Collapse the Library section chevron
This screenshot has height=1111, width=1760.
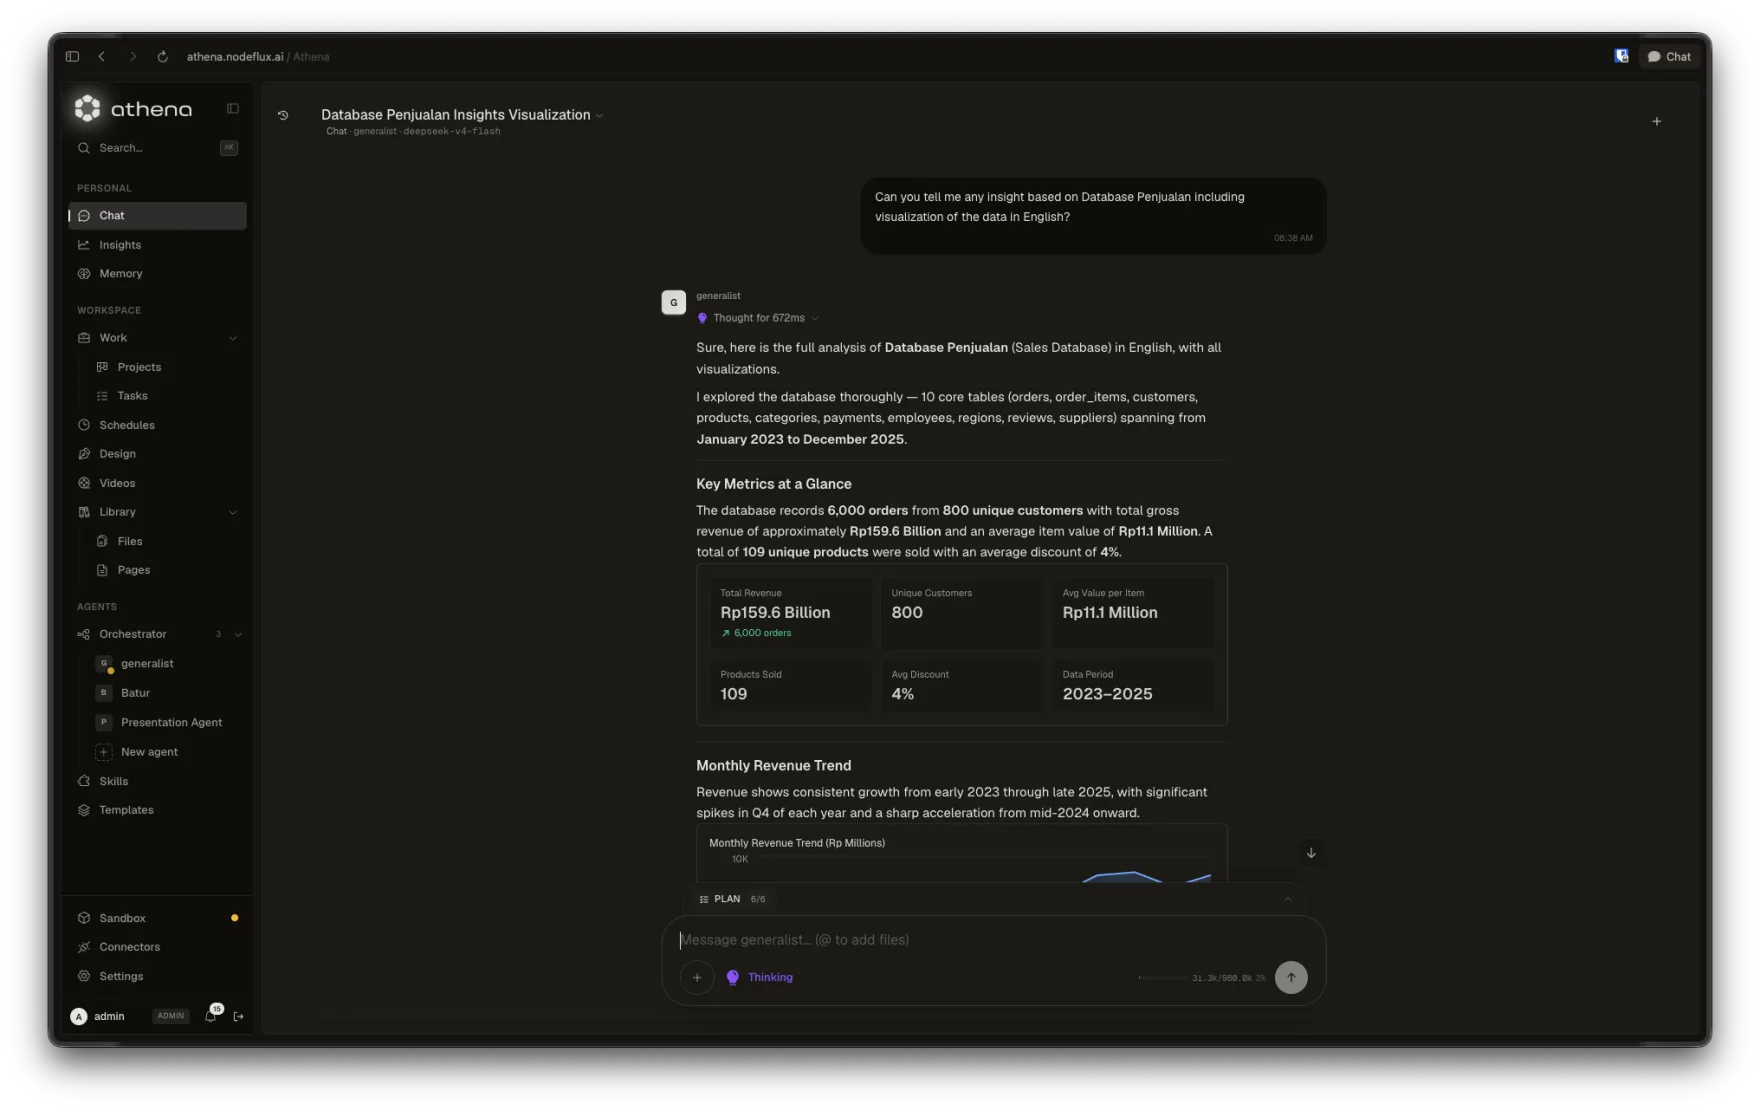(233, 512)
